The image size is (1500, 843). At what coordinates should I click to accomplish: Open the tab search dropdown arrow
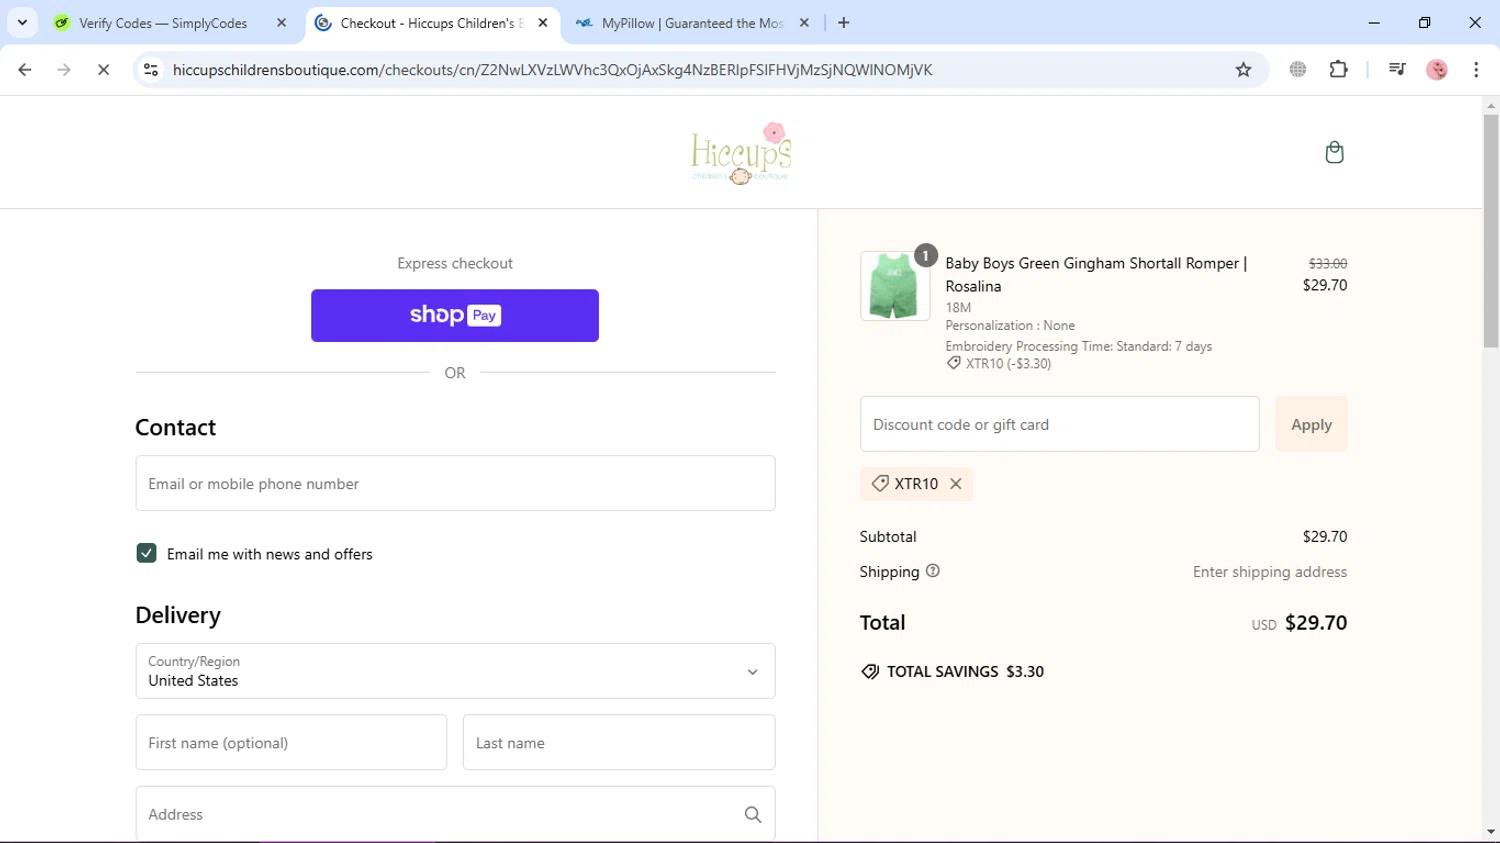(x=22, y=23)
